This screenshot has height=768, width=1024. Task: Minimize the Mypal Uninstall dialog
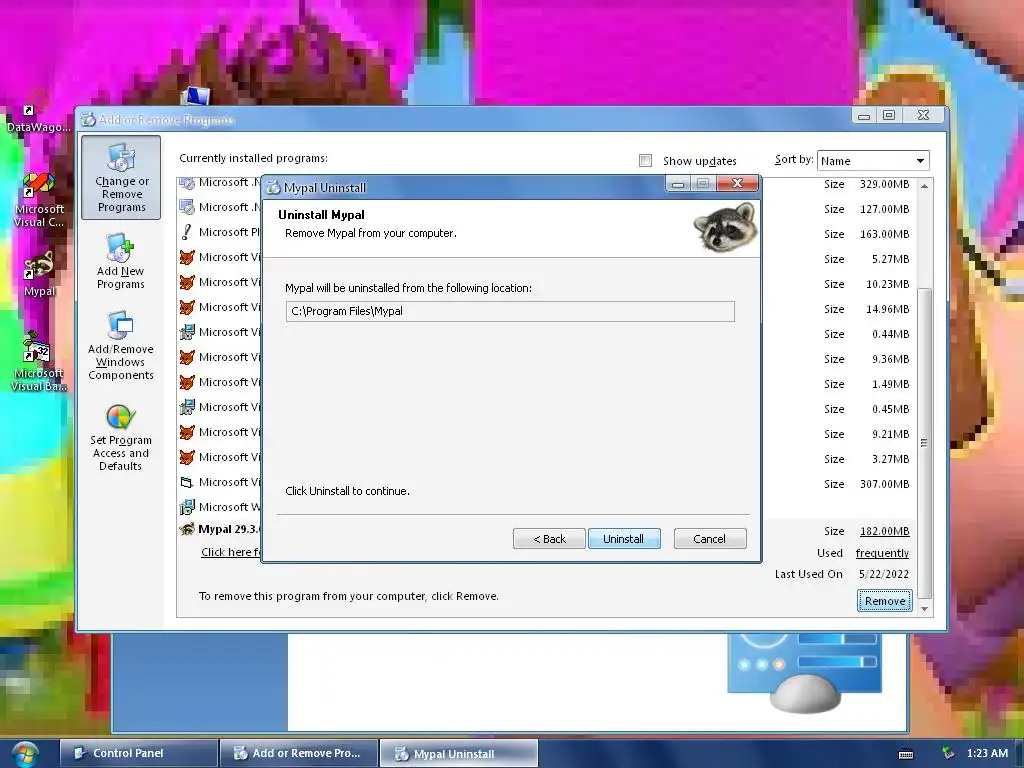pos(678,184)
